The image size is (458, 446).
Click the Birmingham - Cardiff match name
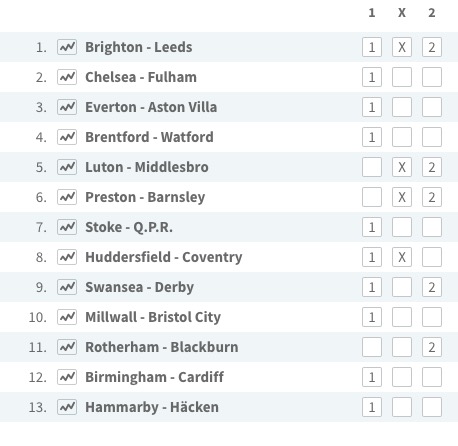155,377
